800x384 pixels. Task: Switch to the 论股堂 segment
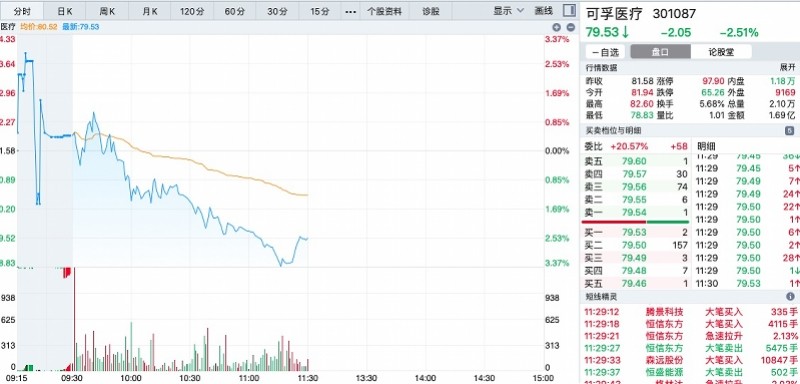click(x=721, y=52)
